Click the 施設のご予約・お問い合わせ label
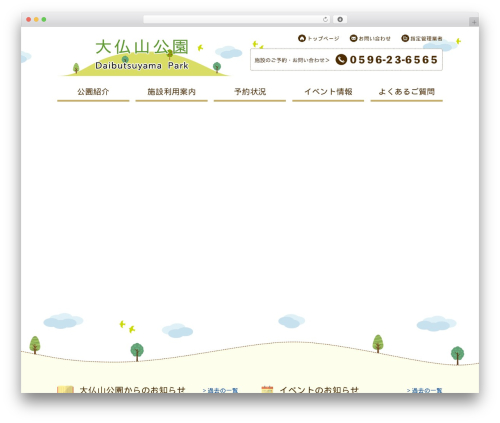500x423 pixels. point(292,60)
